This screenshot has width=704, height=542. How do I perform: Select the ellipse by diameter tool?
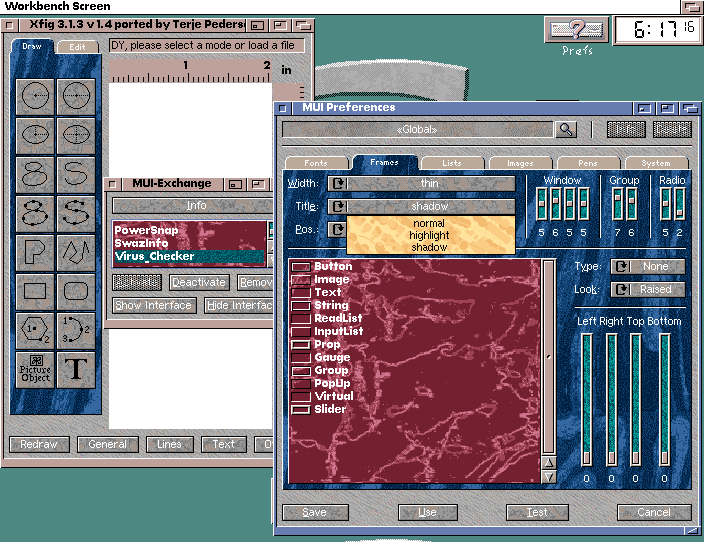tap(75, 135)
